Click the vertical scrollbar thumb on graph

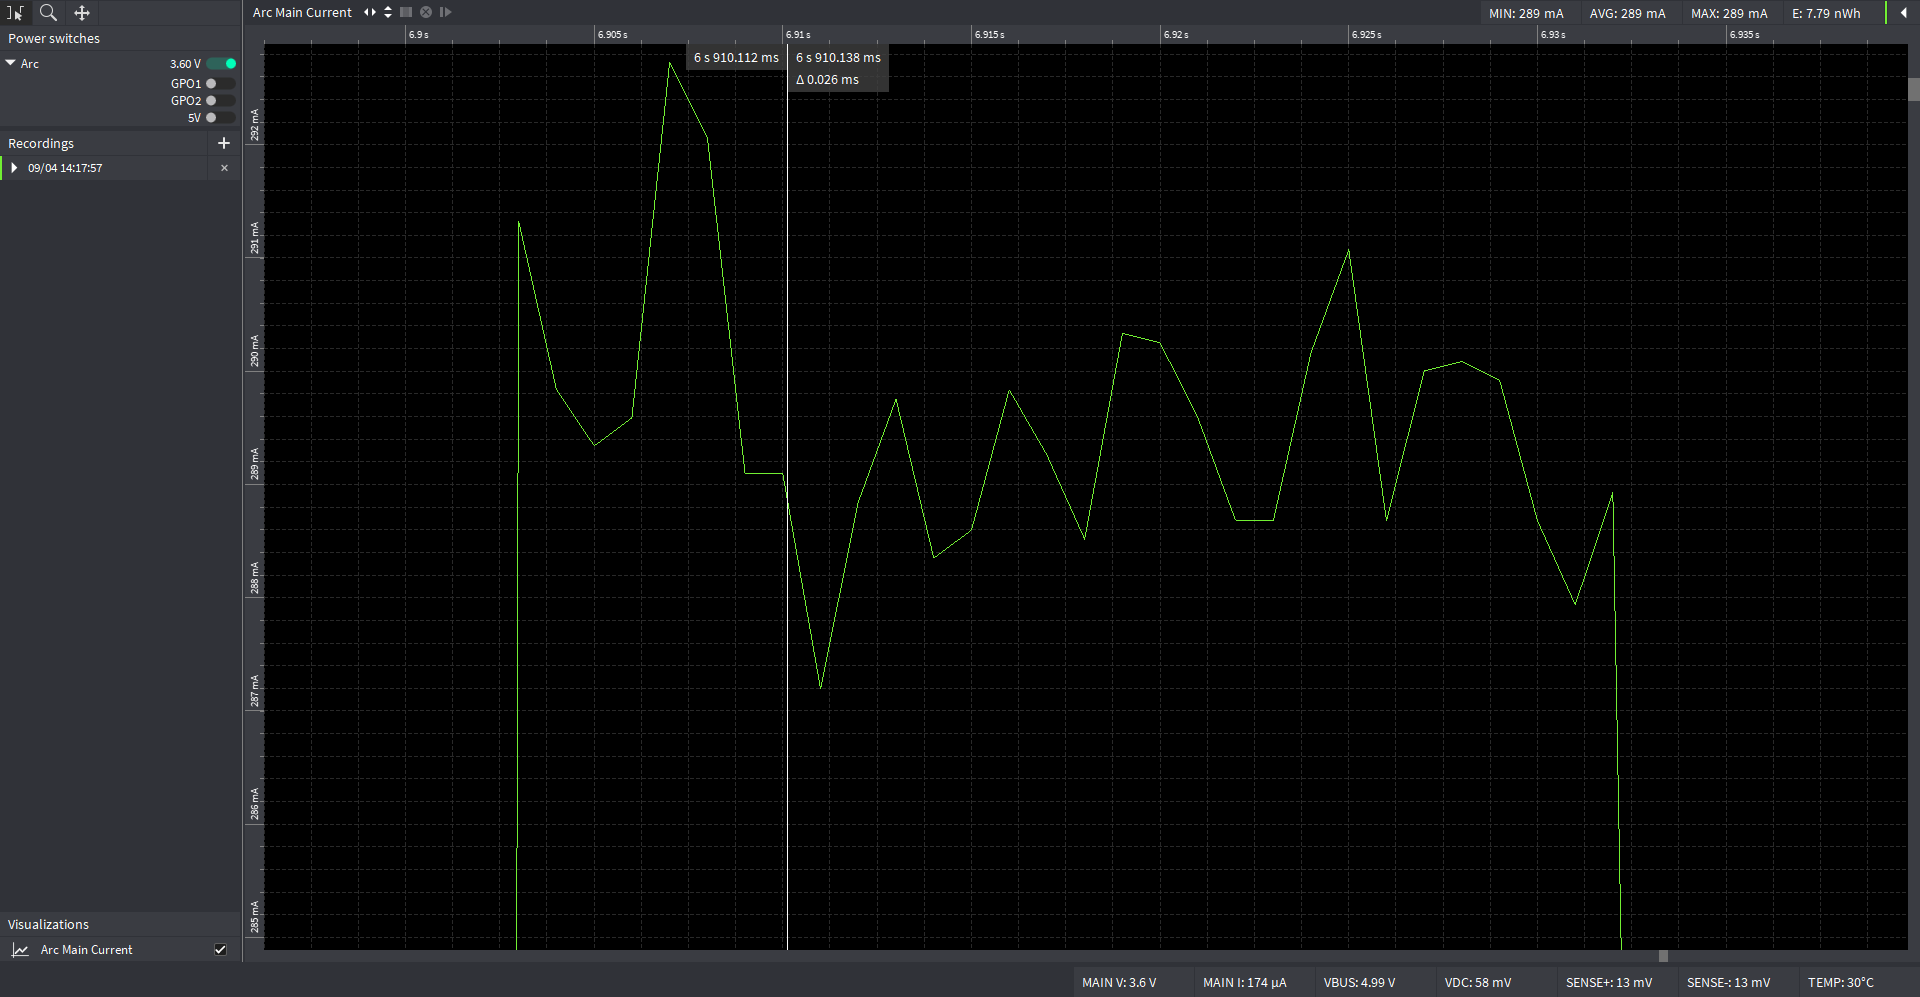pos(1914,90)
